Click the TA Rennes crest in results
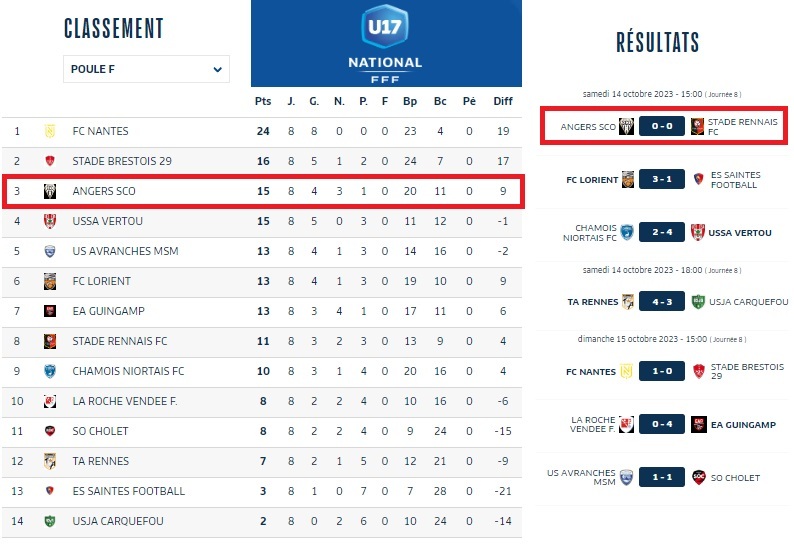This screenshot has width=794, height=544. click(x=627, y=301)
